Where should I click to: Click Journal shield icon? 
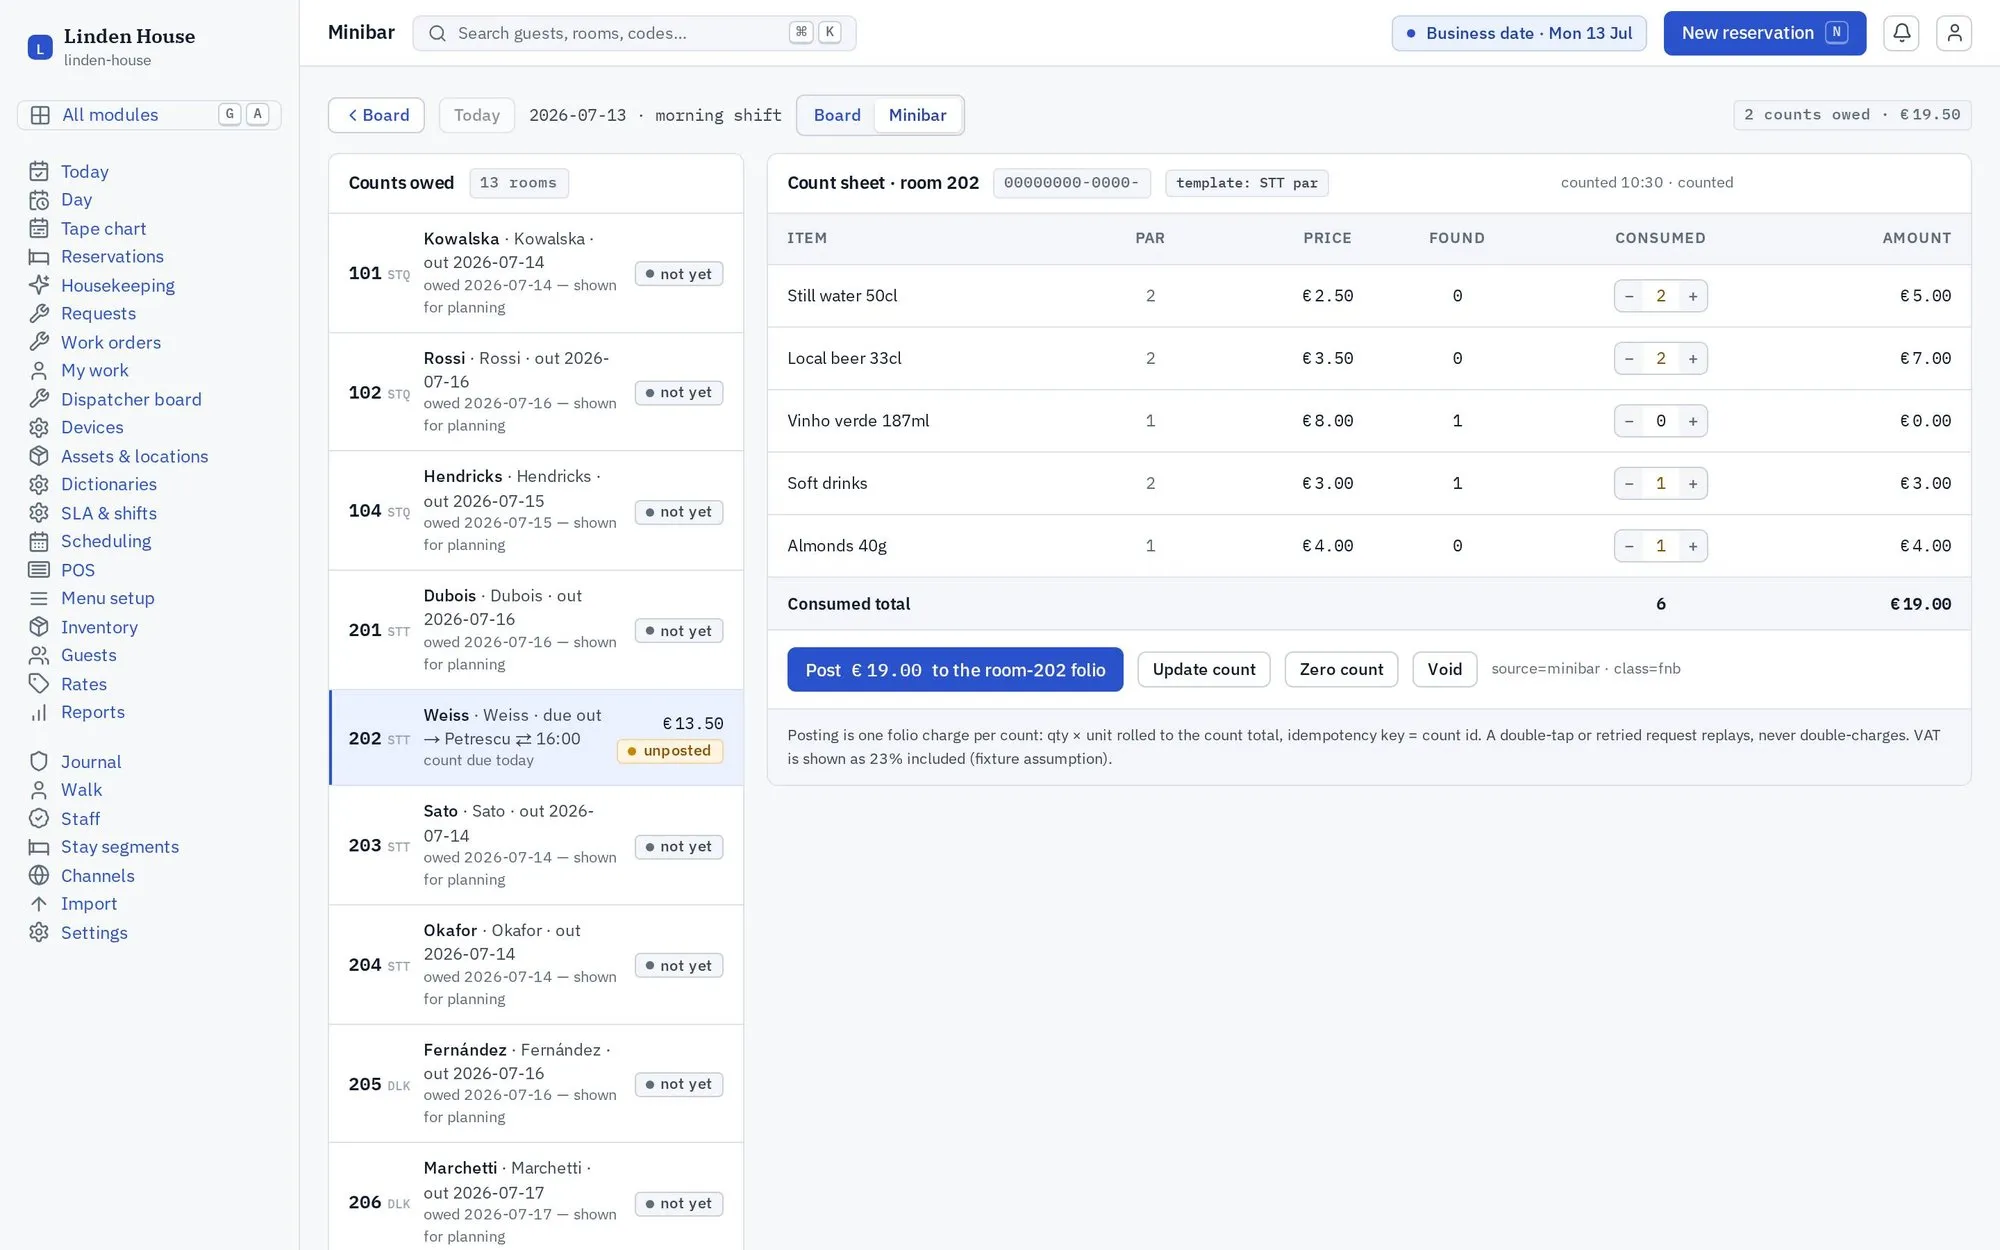[x=39, y=762]
